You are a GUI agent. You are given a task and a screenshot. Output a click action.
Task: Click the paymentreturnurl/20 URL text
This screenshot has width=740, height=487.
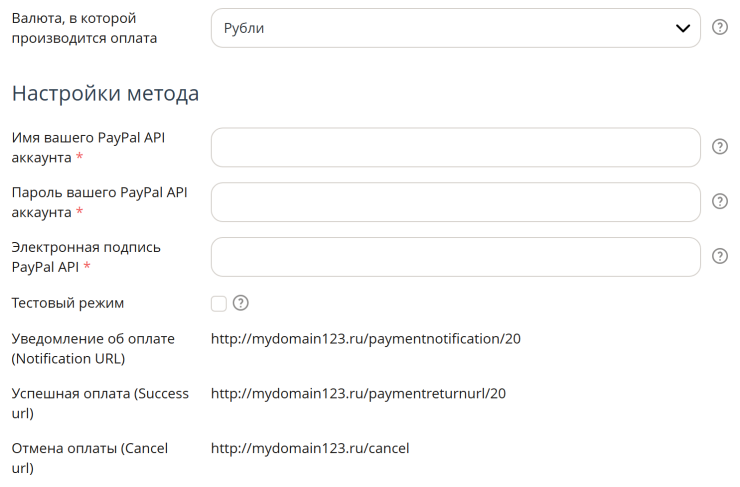(358, 394)
